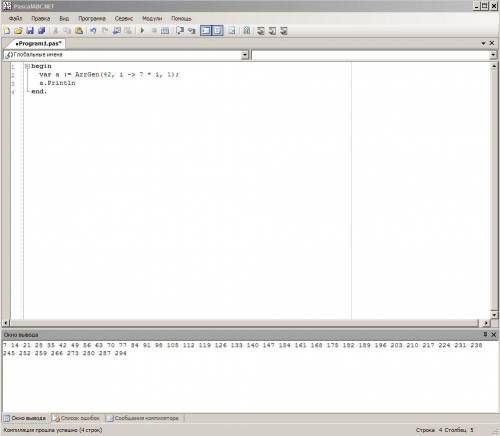Screen dimensions: 500x436
Task: Switch to the Сообщения компилятора tab
Action: pos(143,418)
